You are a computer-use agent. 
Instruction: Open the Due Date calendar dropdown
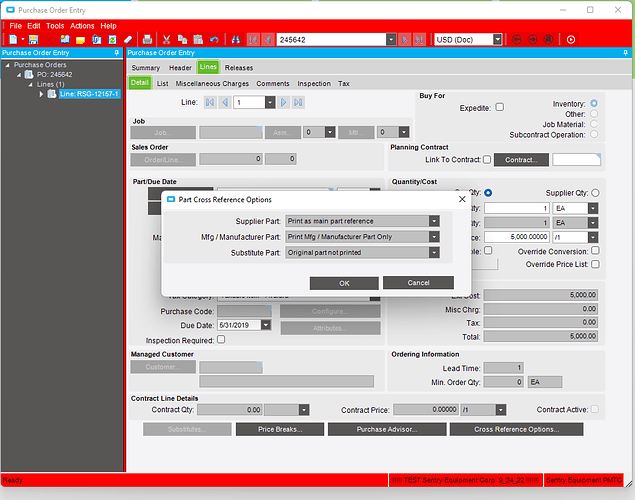(x=266, y=325)
